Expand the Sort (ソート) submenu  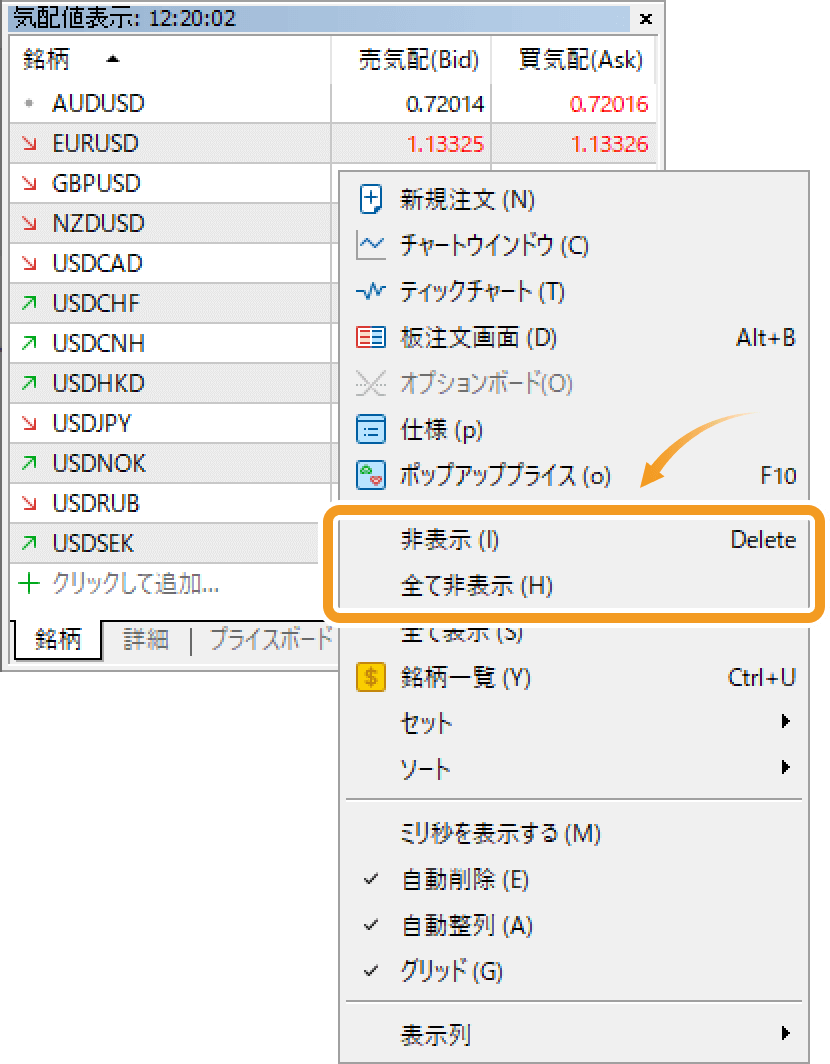(573, 768)
